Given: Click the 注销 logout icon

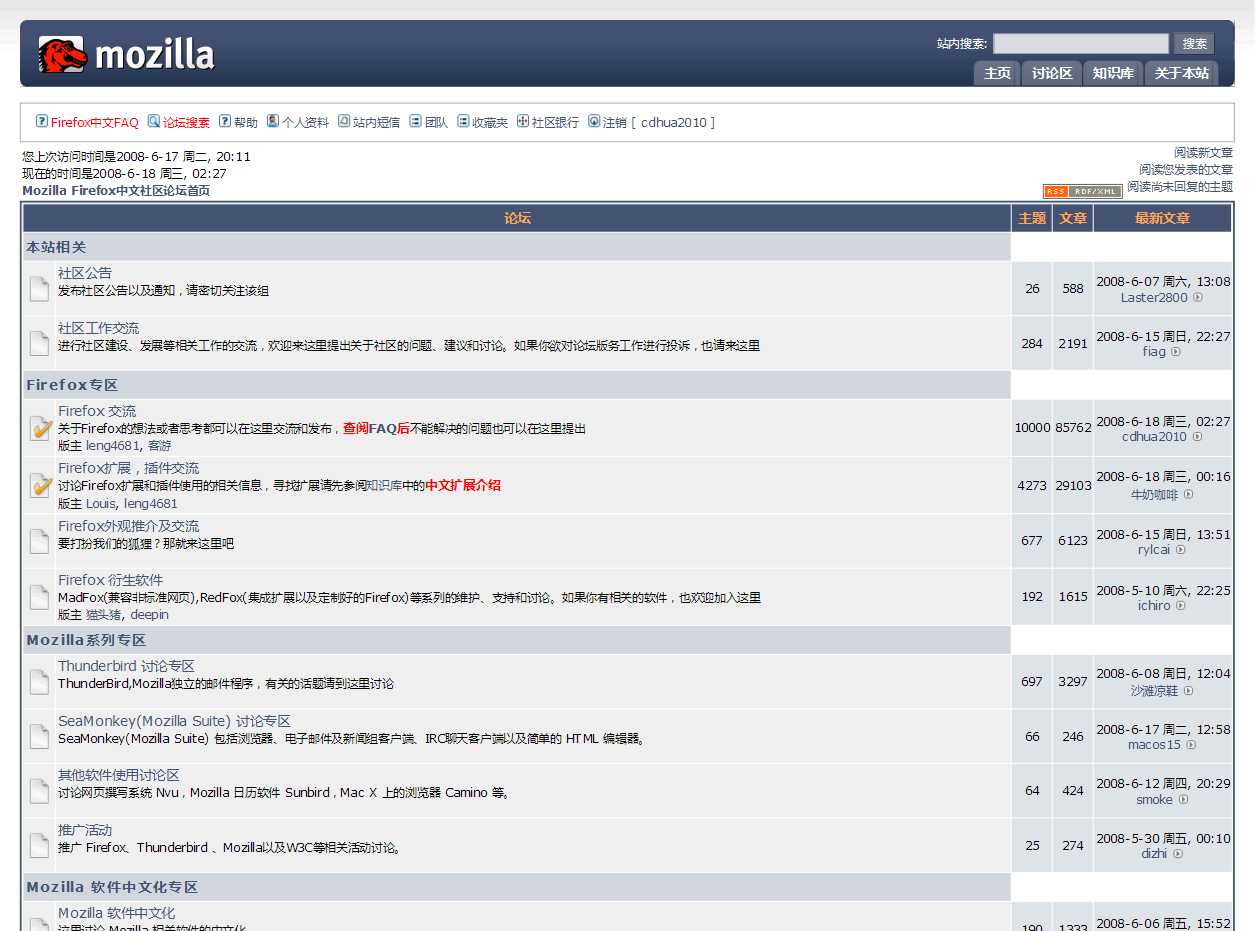Looking at the screenshot, I should click(594, 121).
